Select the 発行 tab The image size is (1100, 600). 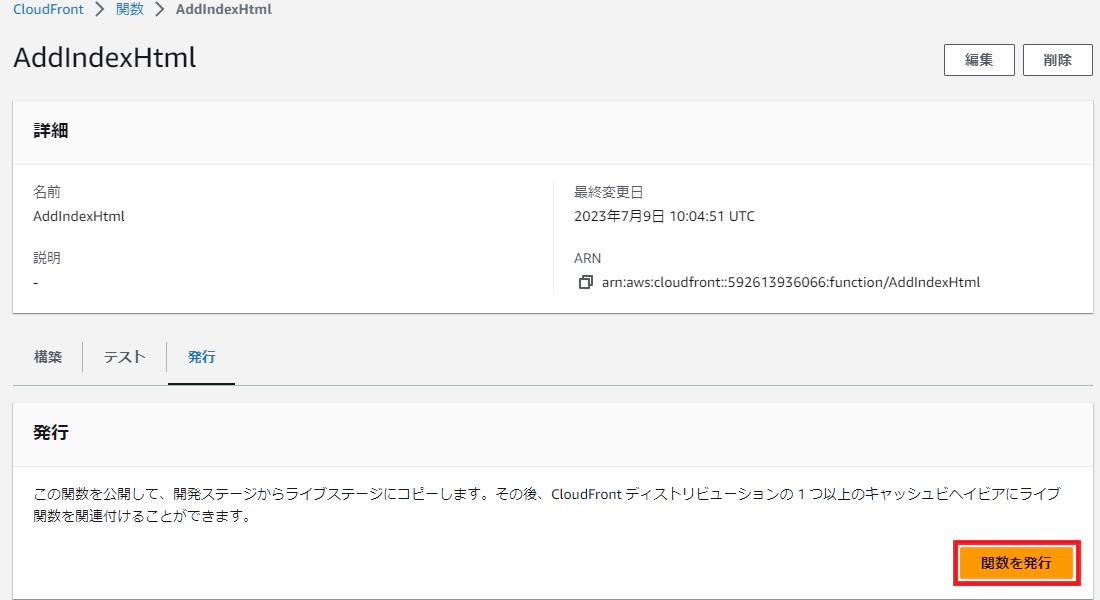pos(202,357)
